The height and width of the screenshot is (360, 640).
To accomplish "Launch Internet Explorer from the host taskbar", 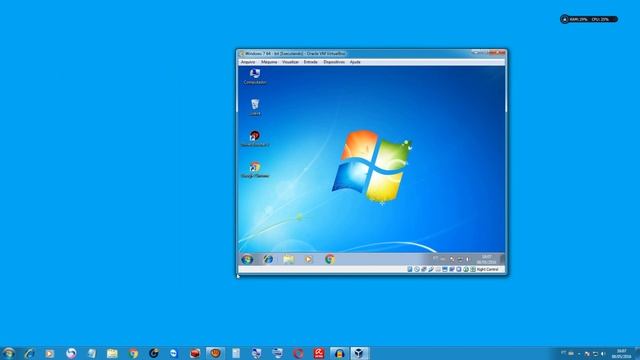I will pyautogui.click(x=29, y=353).
